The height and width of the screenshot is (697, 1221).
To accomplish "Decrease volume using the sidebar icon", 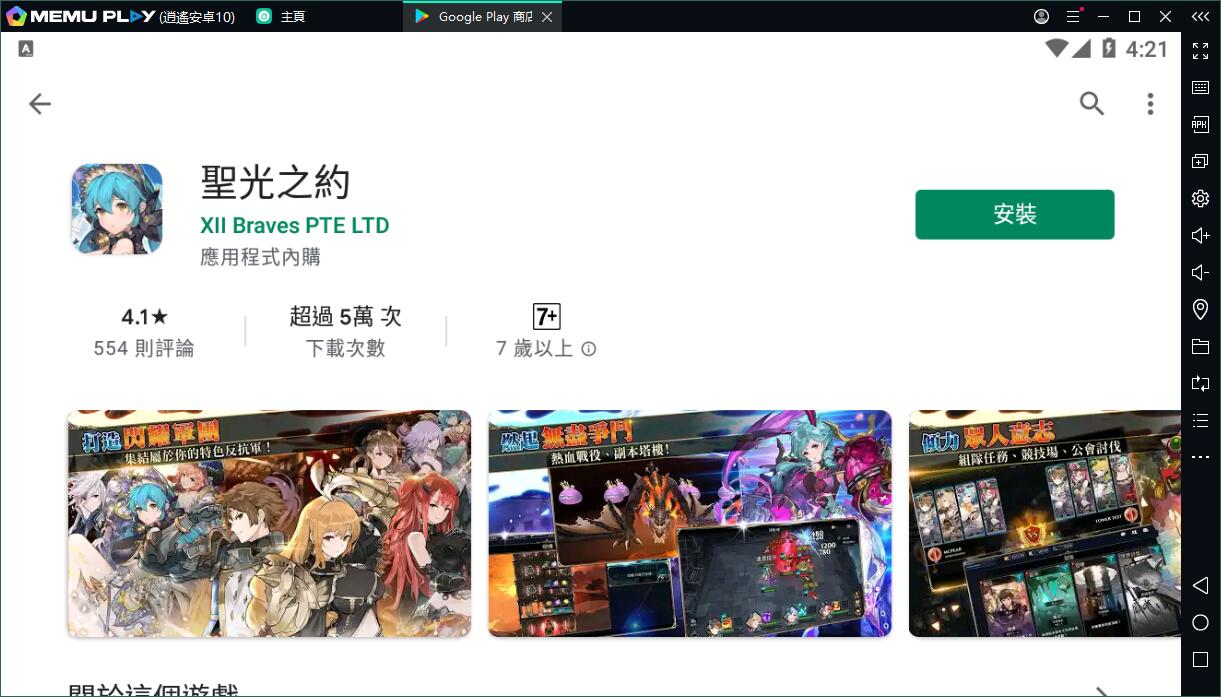I will point(1199,272).
